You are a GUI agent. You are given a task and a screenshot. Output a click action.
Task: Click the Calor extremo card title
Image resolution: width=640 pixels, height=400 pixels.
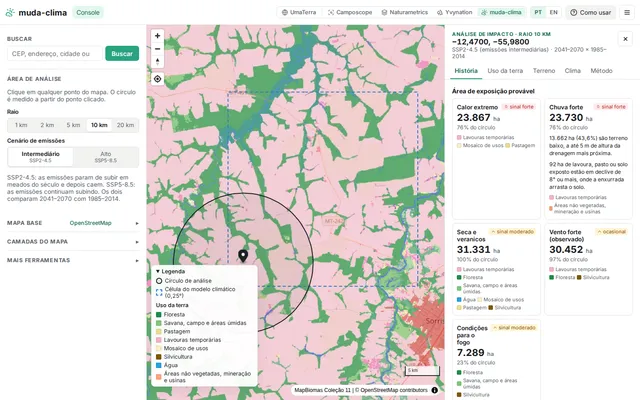click(x=477, y=107)
